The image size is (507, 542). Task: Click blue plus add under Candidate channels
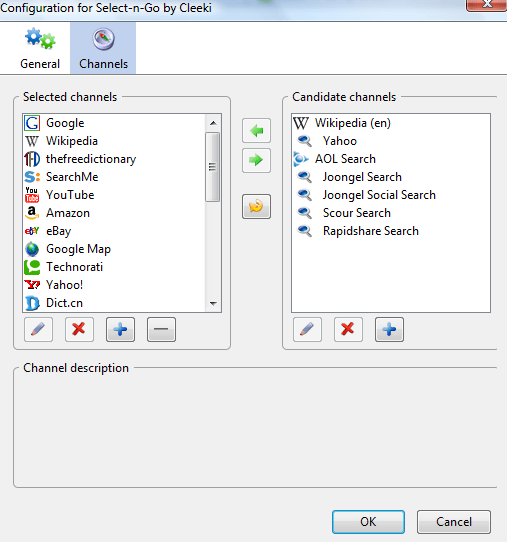coord(389,329)
